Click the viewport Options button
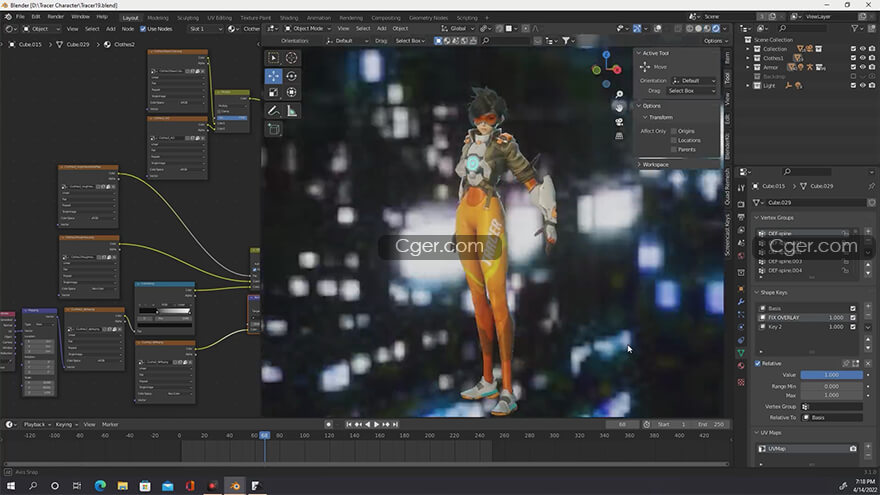The height and width of the screenshot is (495, 880). click(x=716, y=41)
